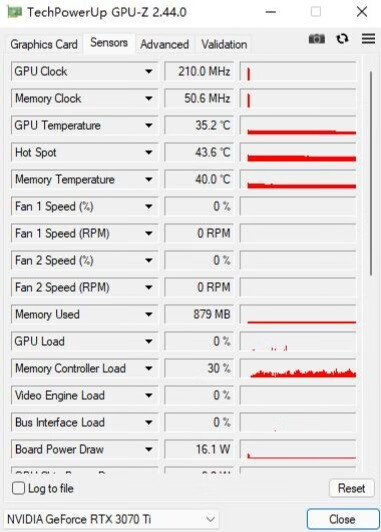
Task: Click the refresh arrows icon
Action: 342,39
